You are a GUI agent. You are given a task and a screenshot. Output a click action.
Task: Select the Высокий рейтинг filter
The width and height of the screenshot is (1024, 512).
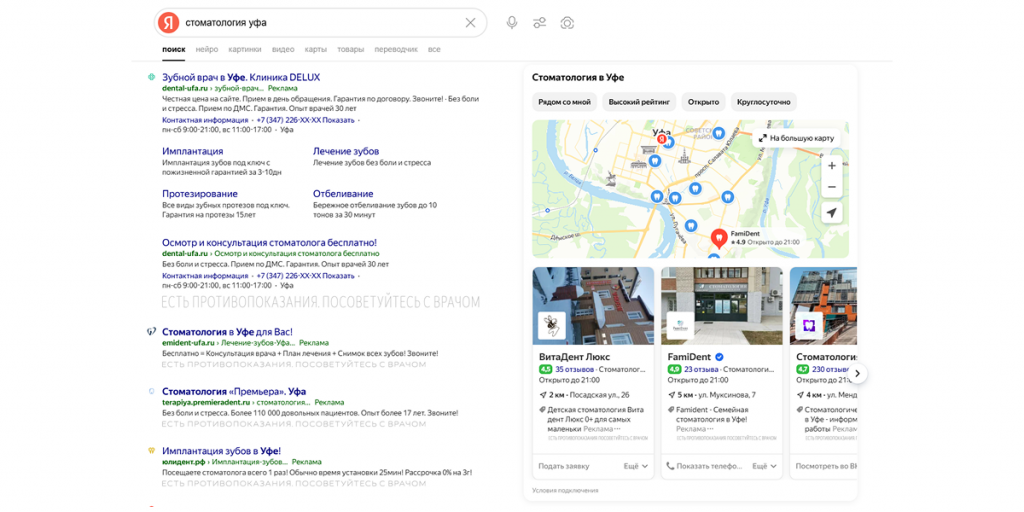pyautogui.click(x=639, y=102)
